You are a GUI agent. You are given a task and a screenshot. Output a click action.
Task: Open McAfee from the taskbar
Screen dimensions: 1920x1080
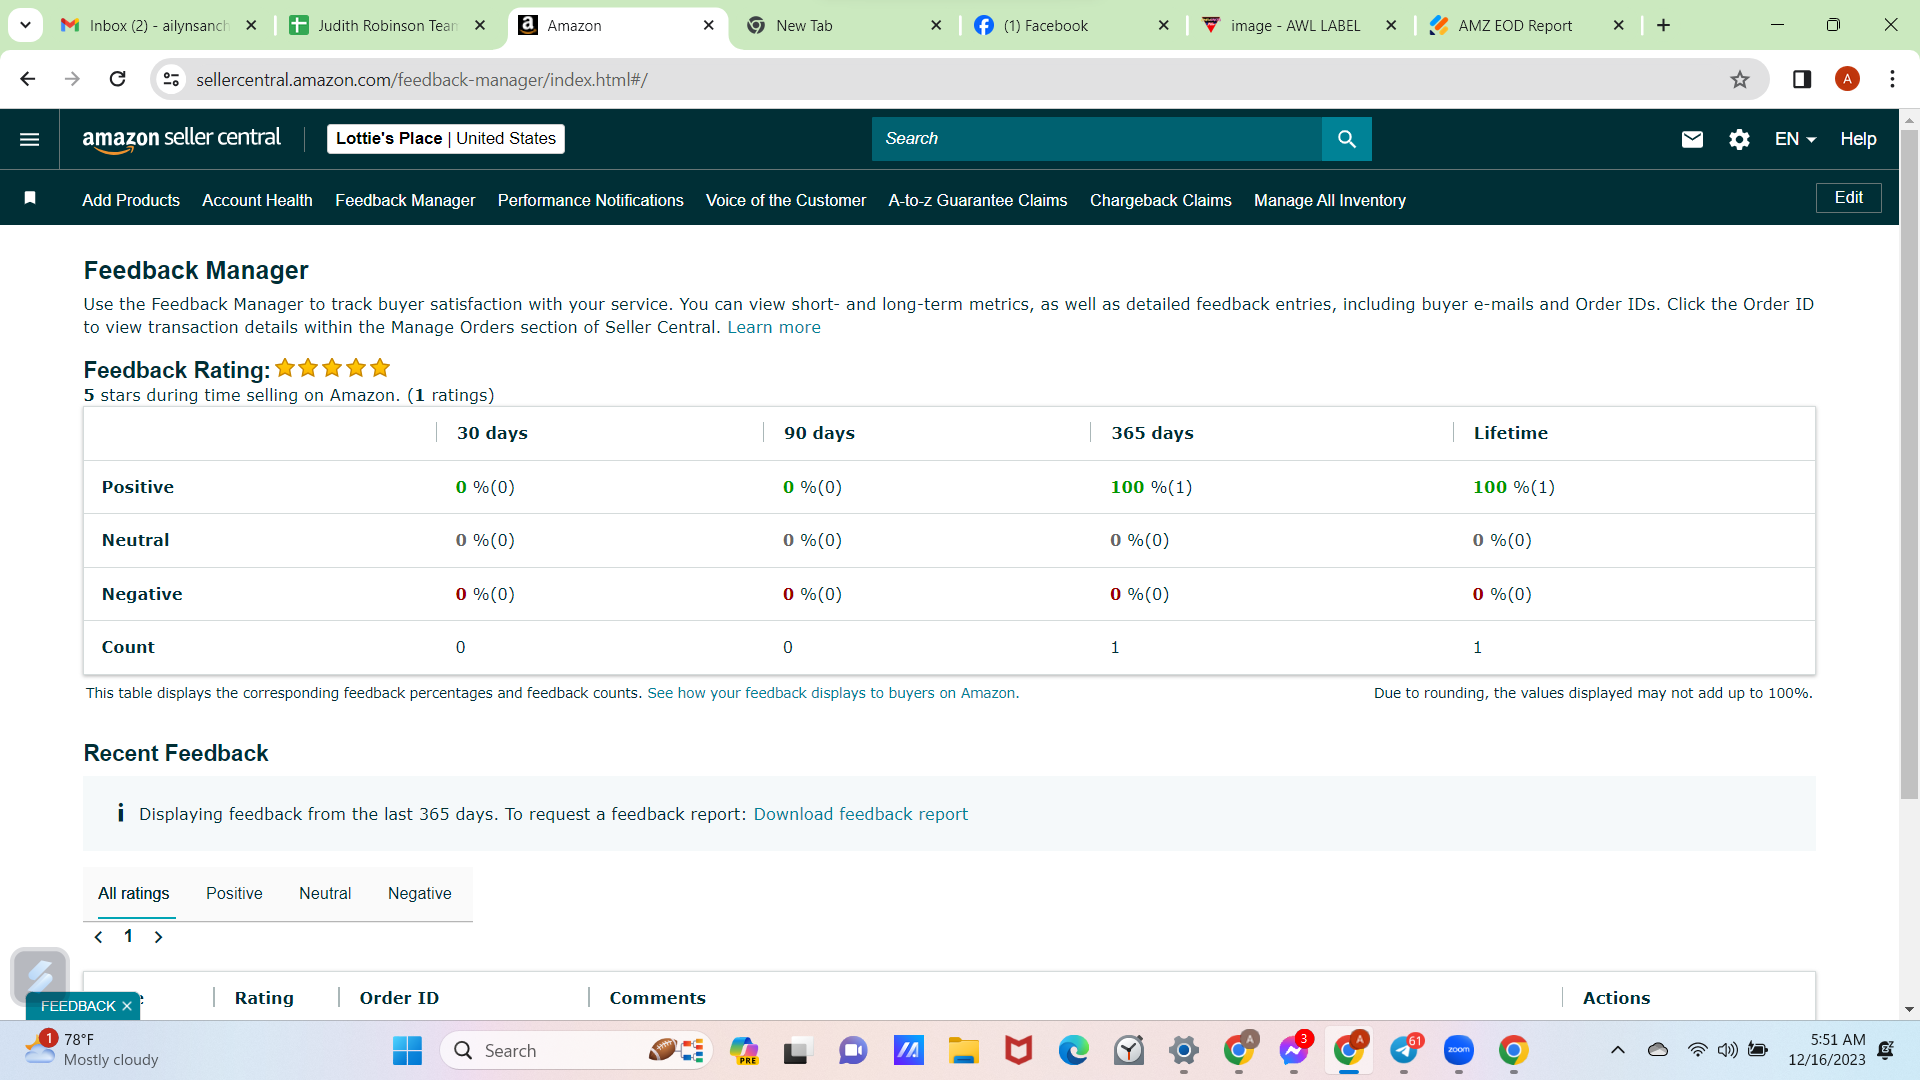1019,1051
